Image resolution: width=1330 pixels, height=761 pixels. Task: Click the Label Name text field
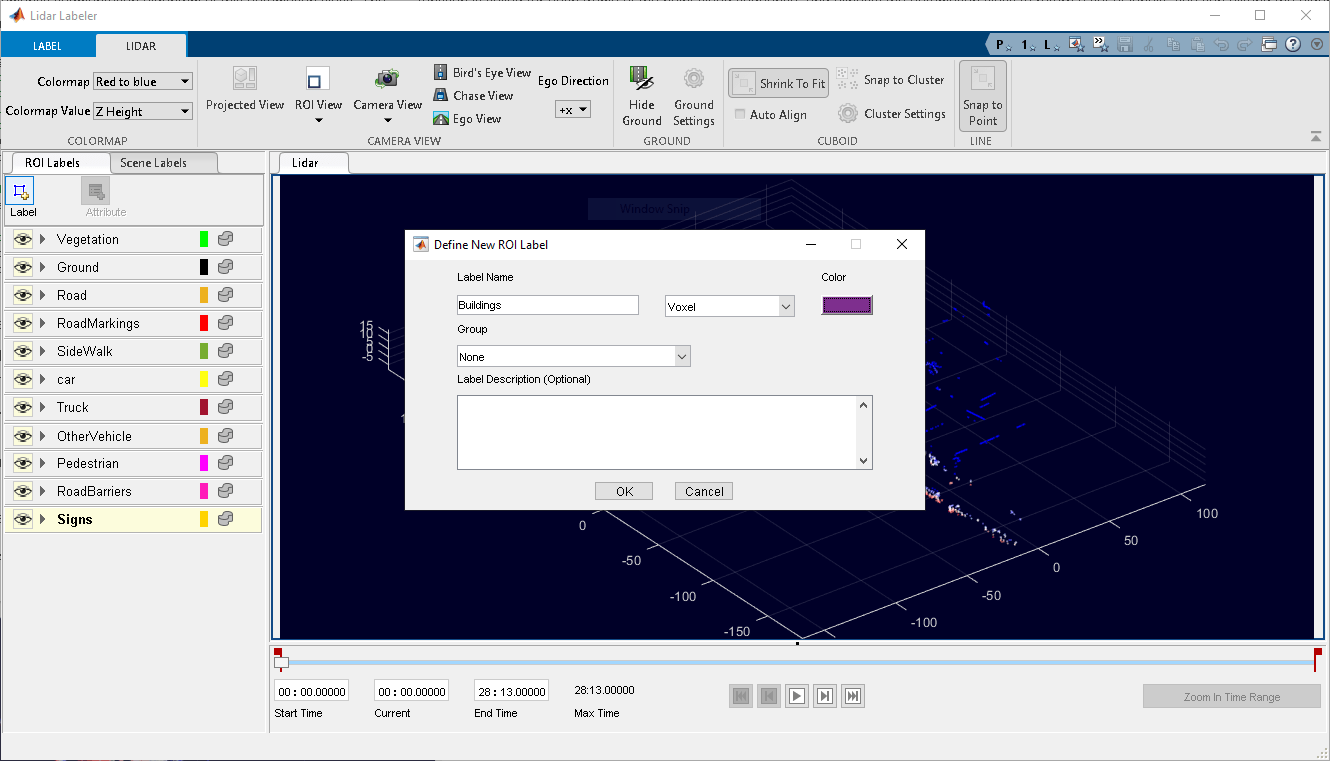pos(547,306)
